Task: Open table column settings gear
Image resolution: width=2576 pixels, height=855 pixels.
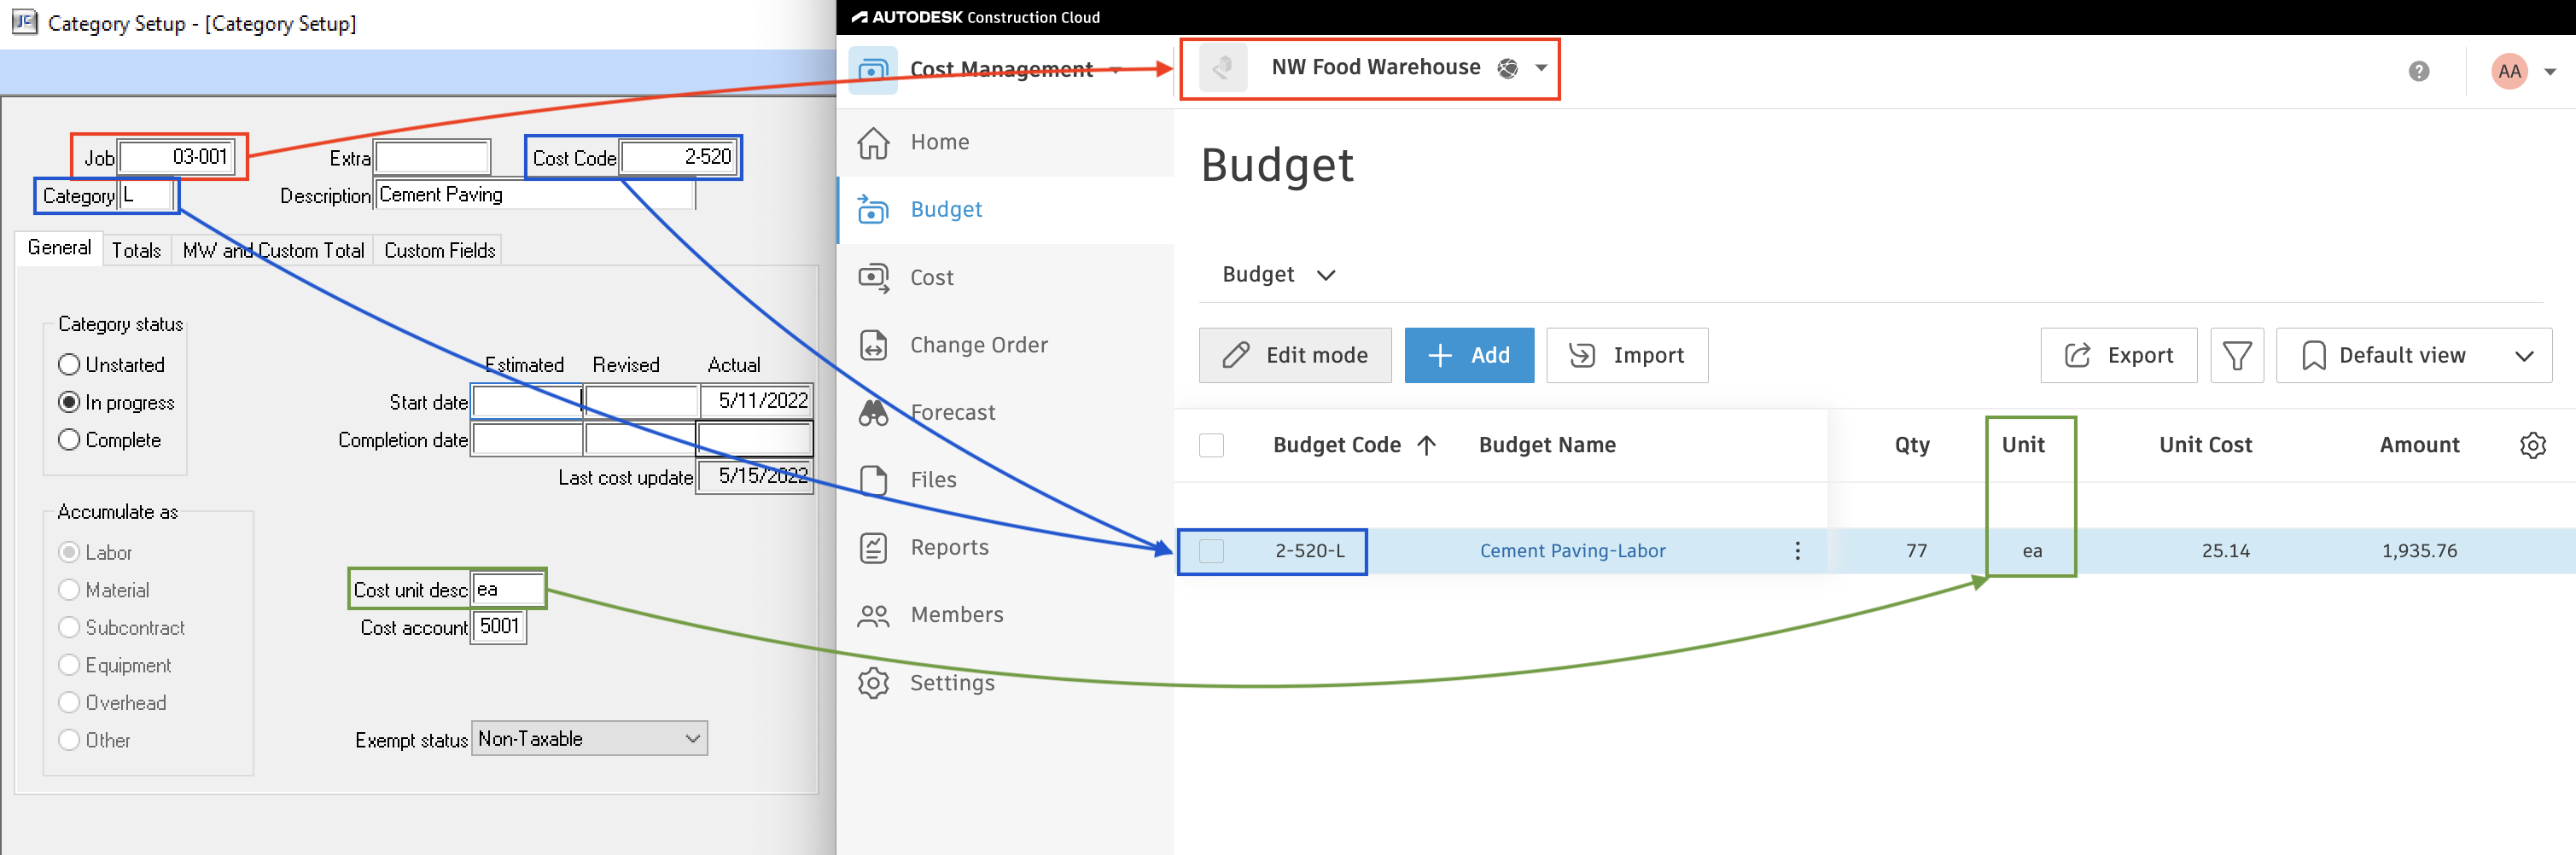Action: point(2532,445)
